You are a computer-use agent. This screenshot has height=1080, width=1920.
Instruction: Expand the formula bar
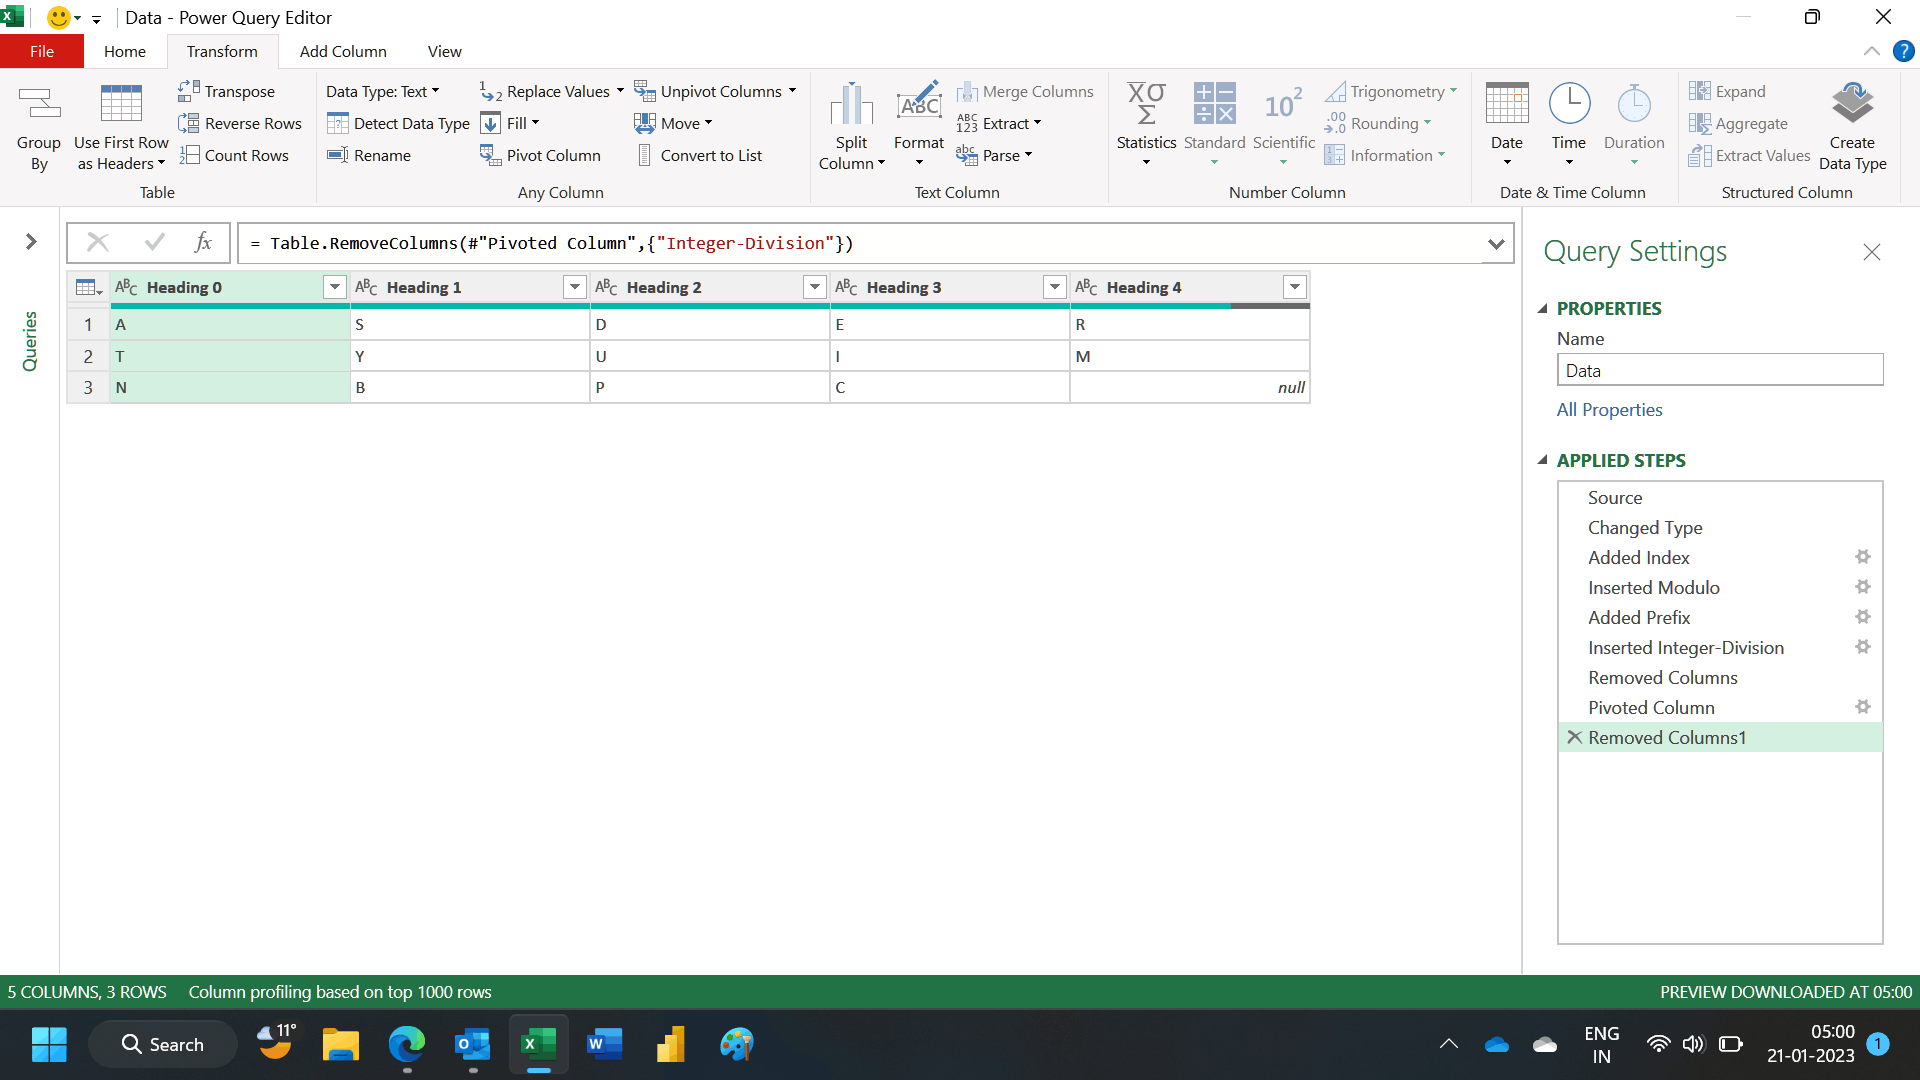[x=1495, y=244]
